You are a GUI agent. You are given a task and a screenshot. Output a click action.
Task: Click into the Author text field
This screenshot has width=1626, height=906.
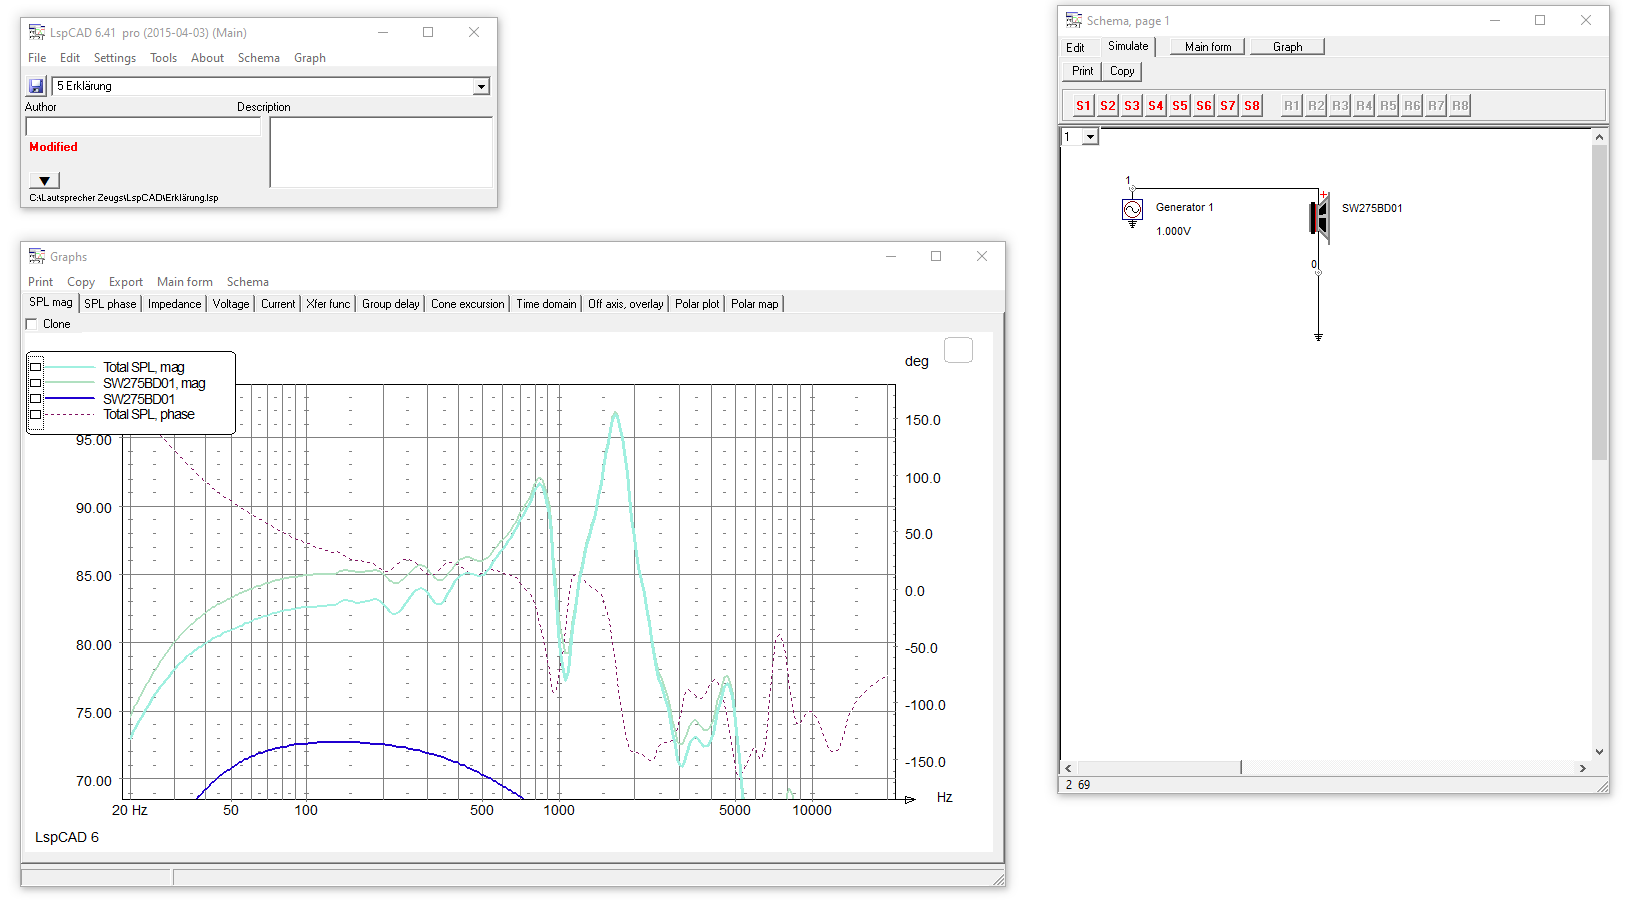coord(143,126)
